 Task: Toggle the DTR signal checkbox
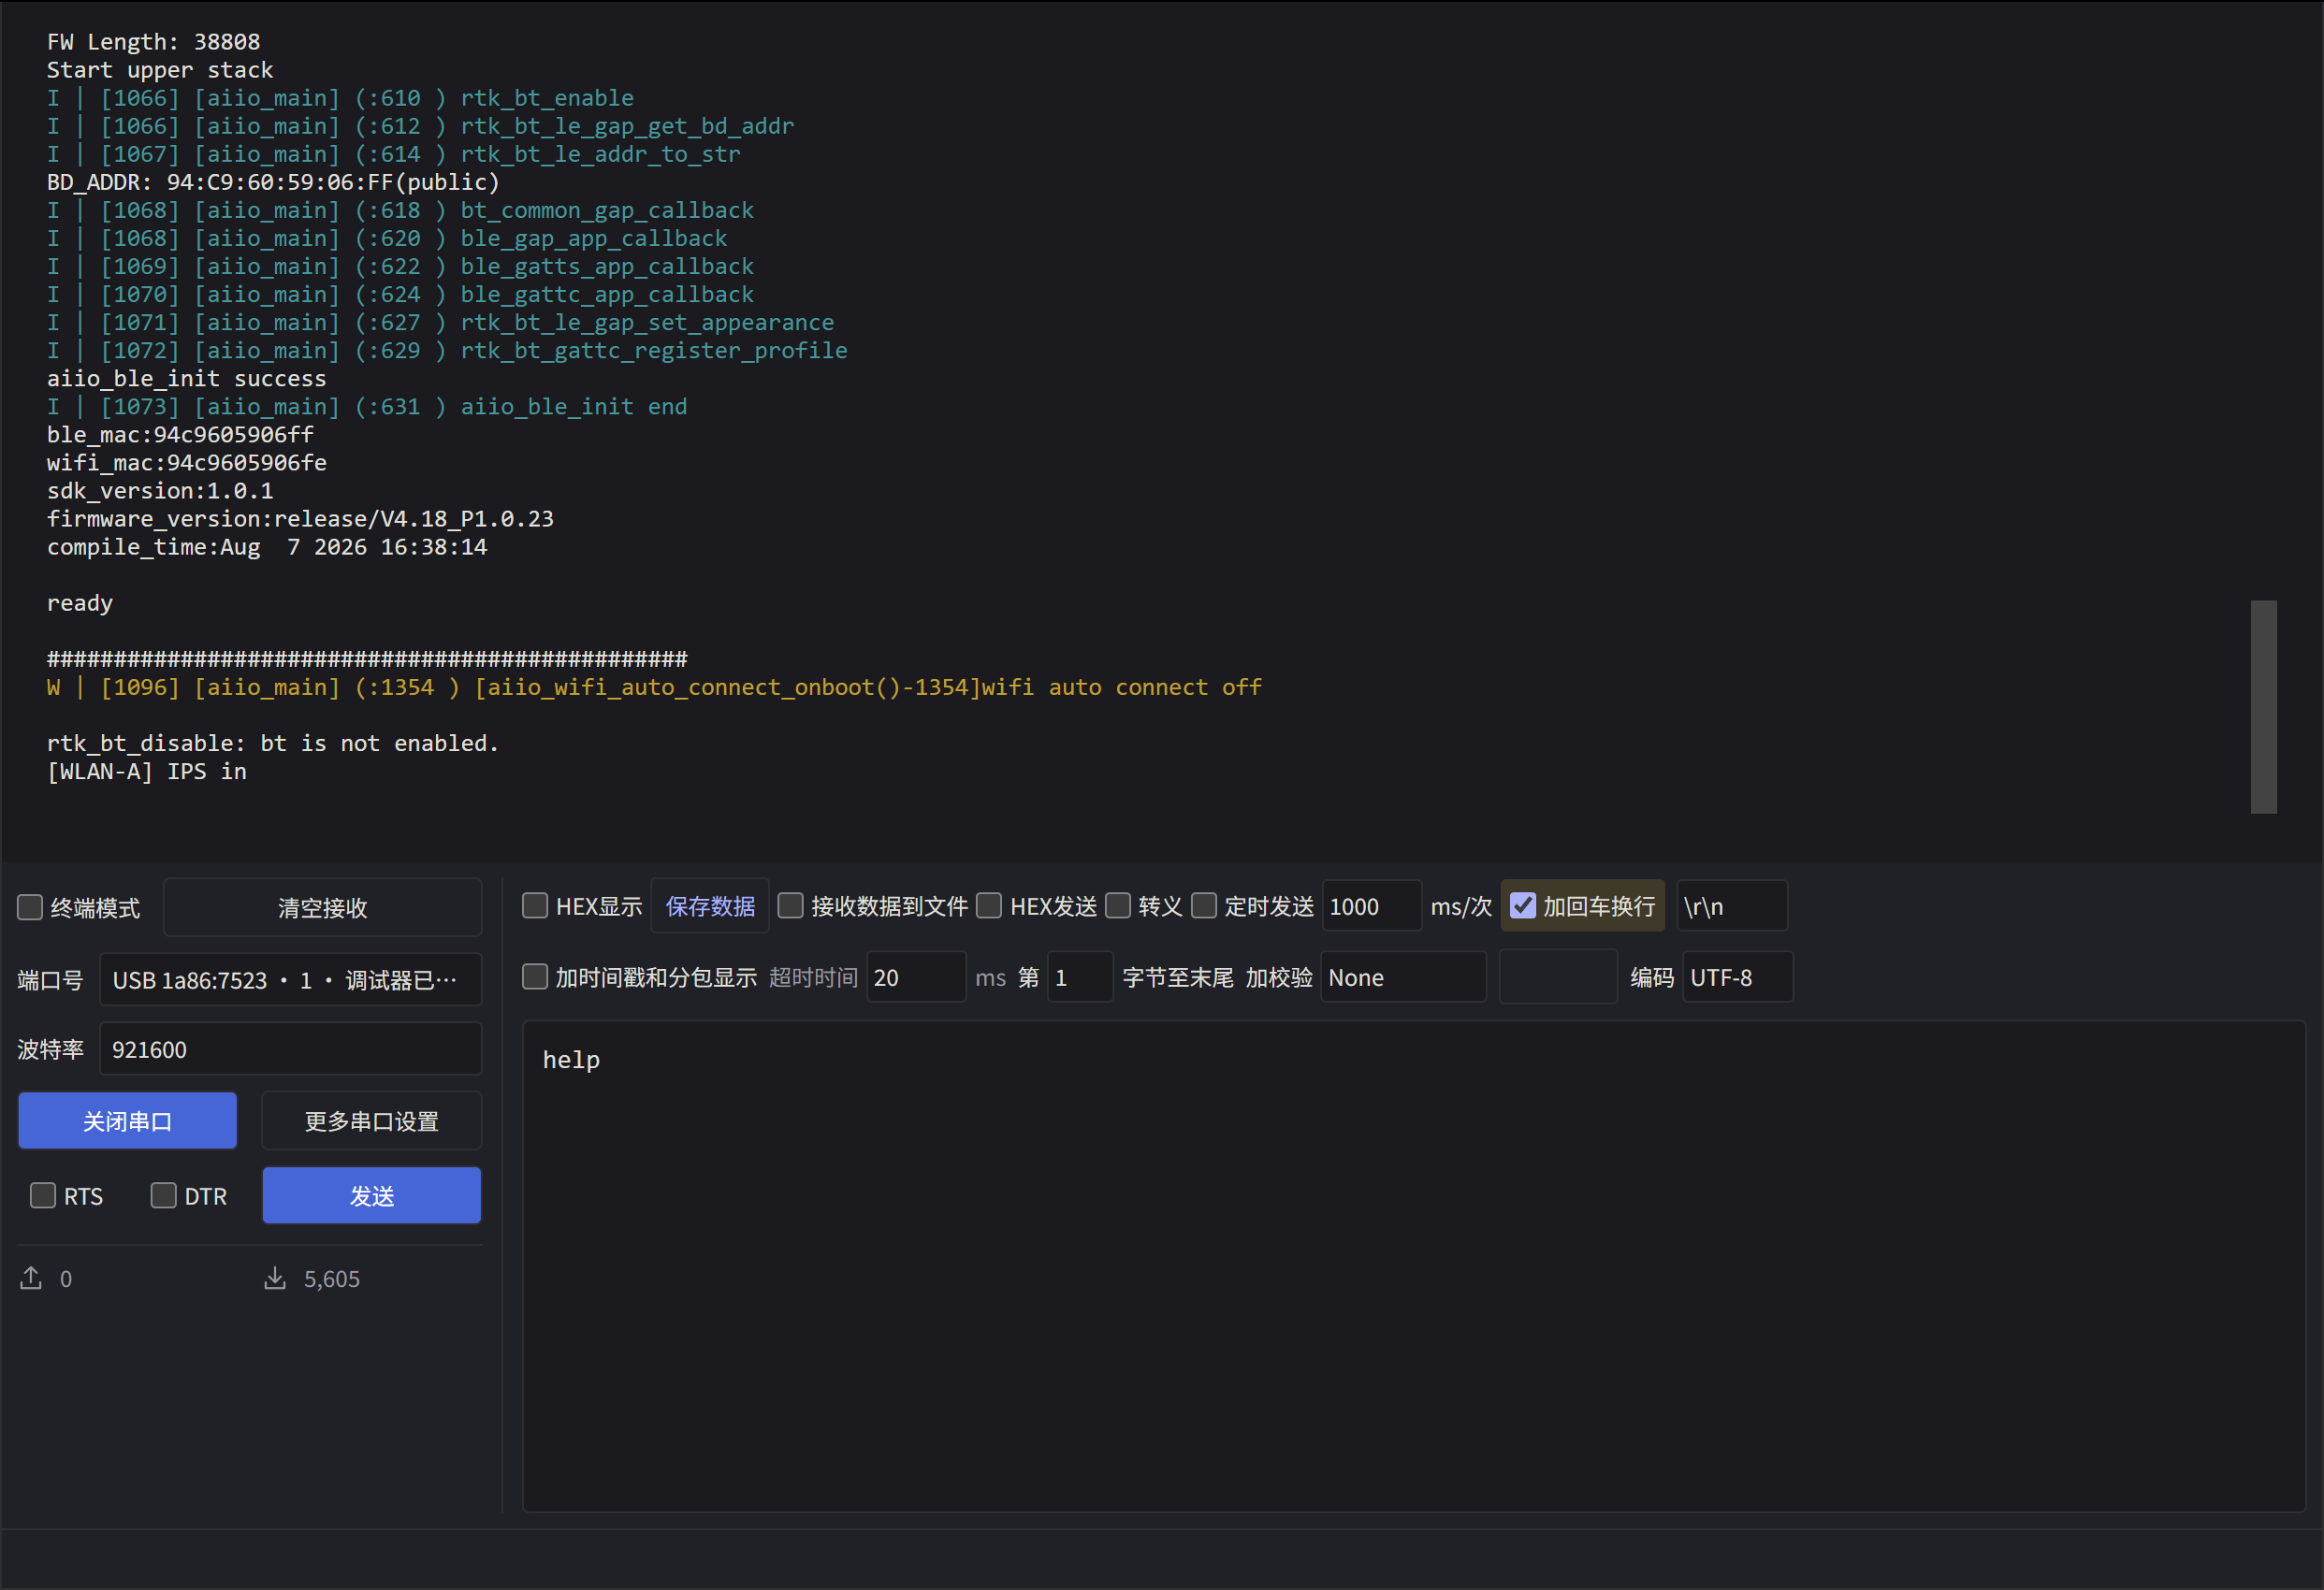tap(164, 1196)
